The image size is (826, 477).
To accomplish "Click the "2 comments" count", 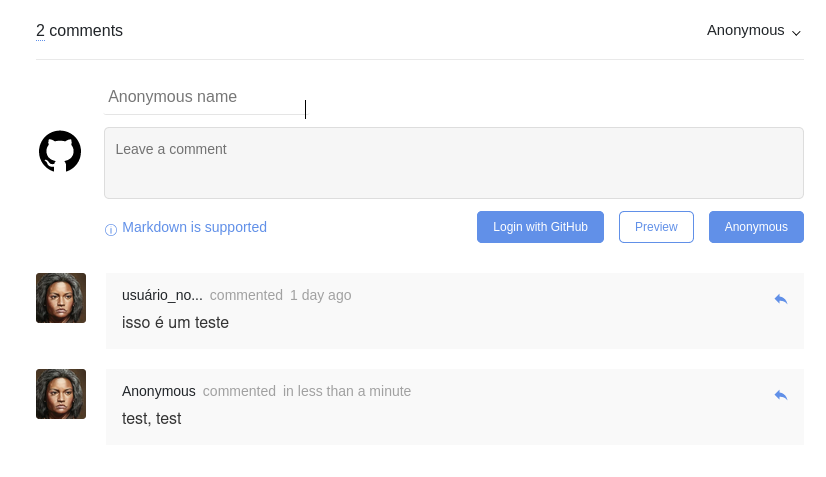I will [x=79, y=31].
